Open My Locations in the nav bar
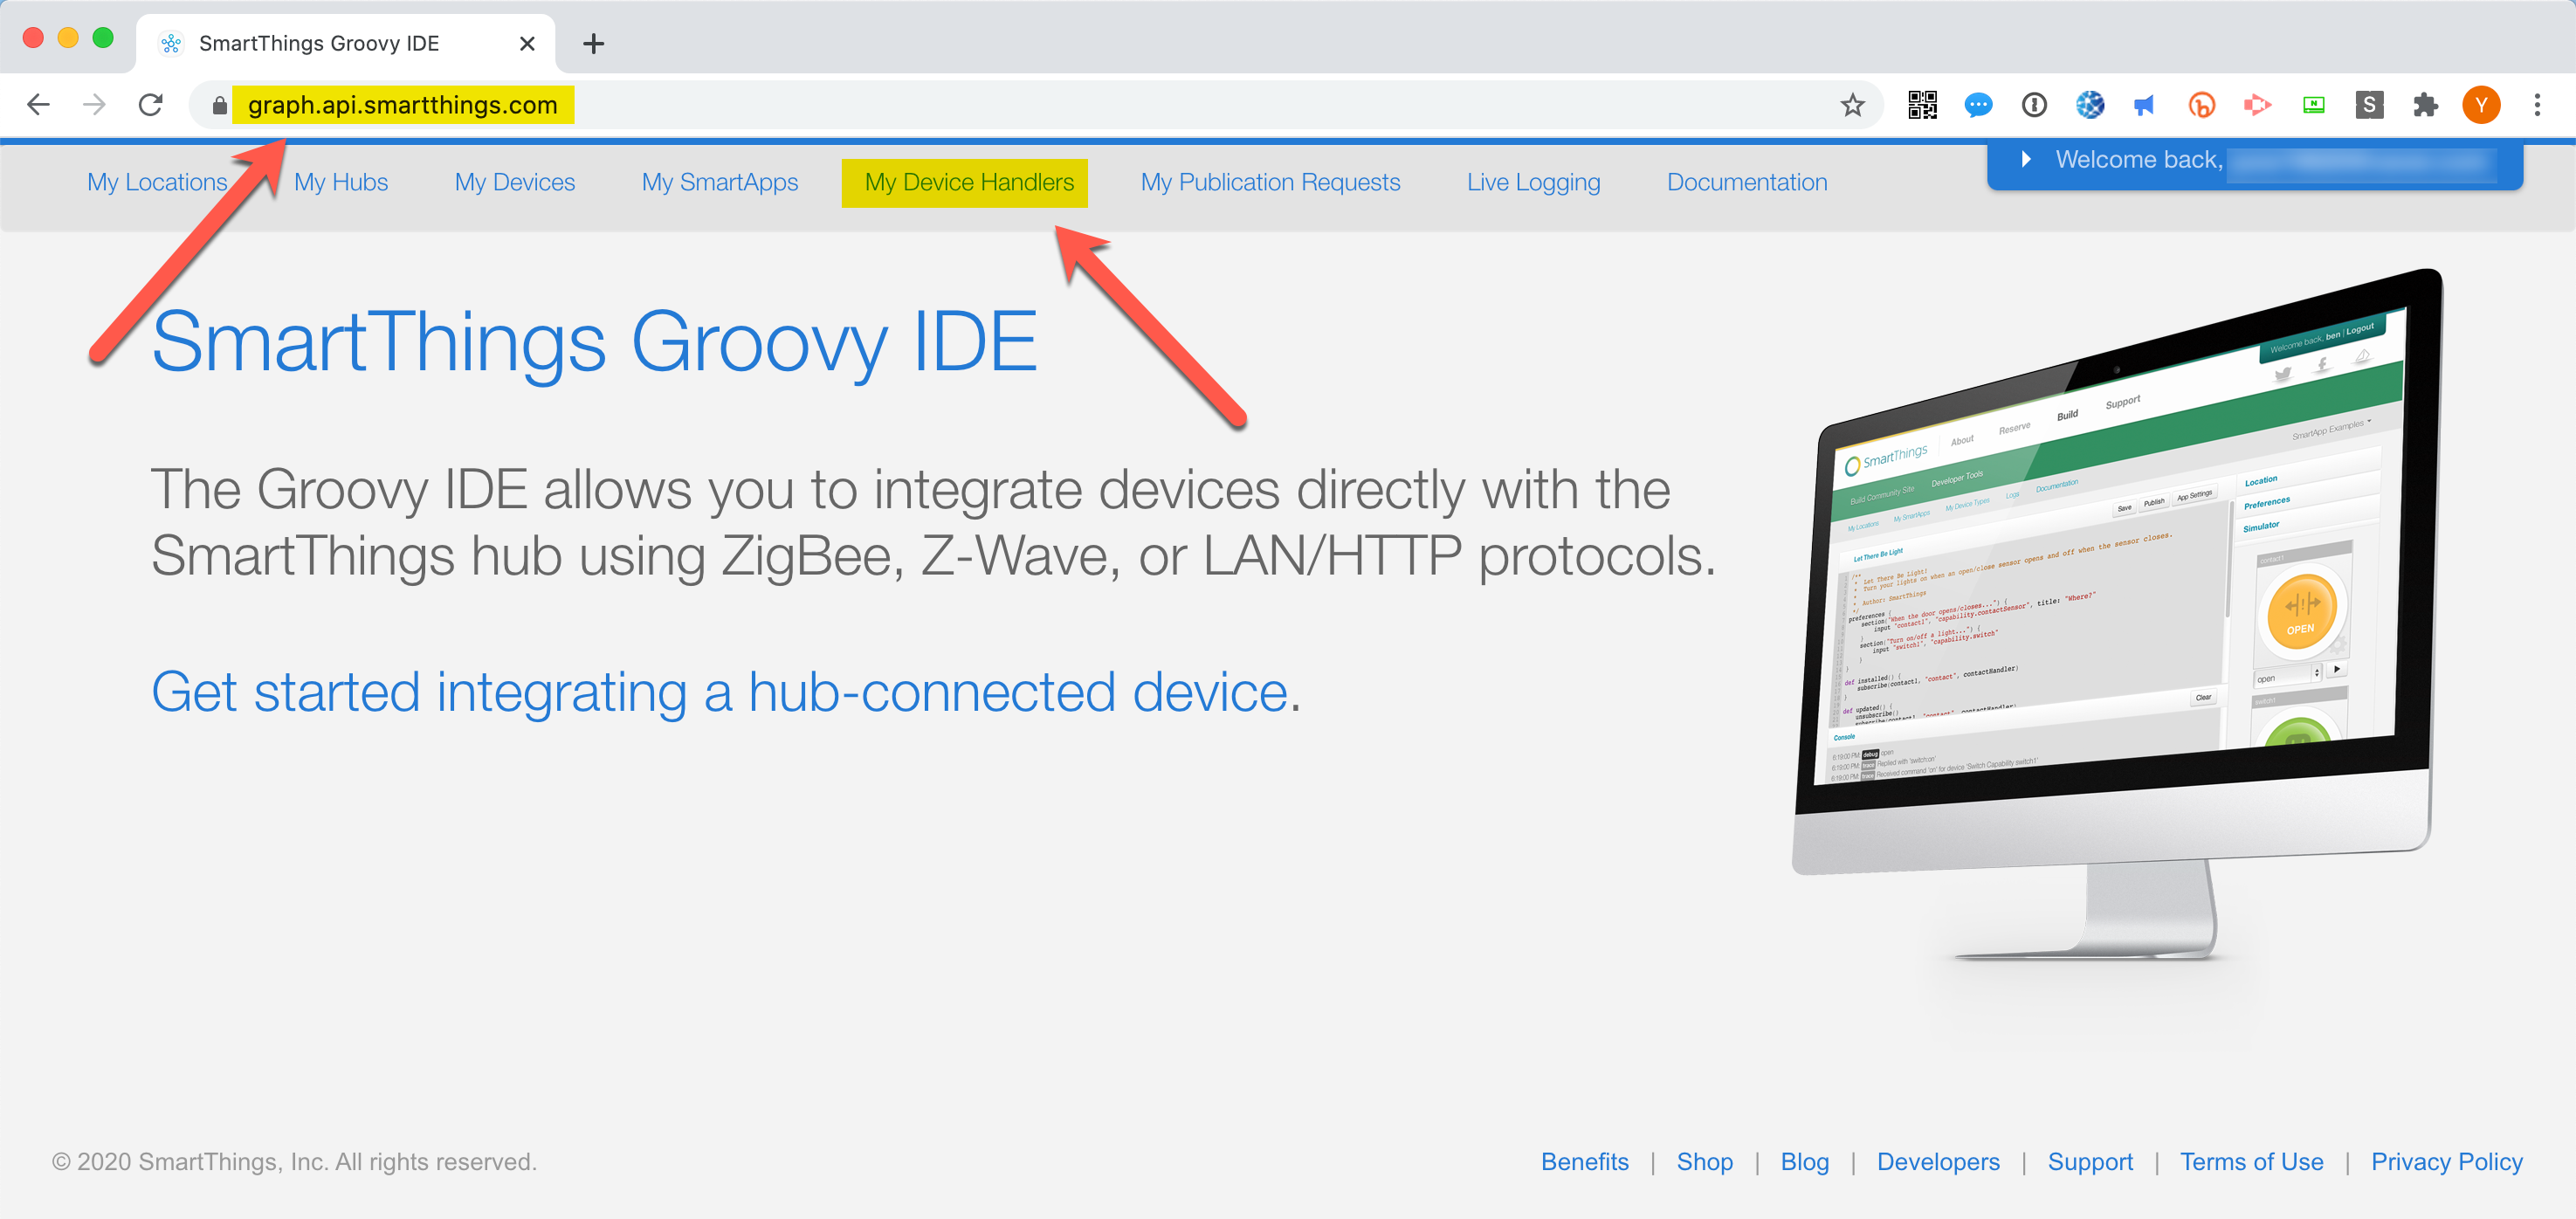The image size is (2576, 1219). tap(157, 183)
